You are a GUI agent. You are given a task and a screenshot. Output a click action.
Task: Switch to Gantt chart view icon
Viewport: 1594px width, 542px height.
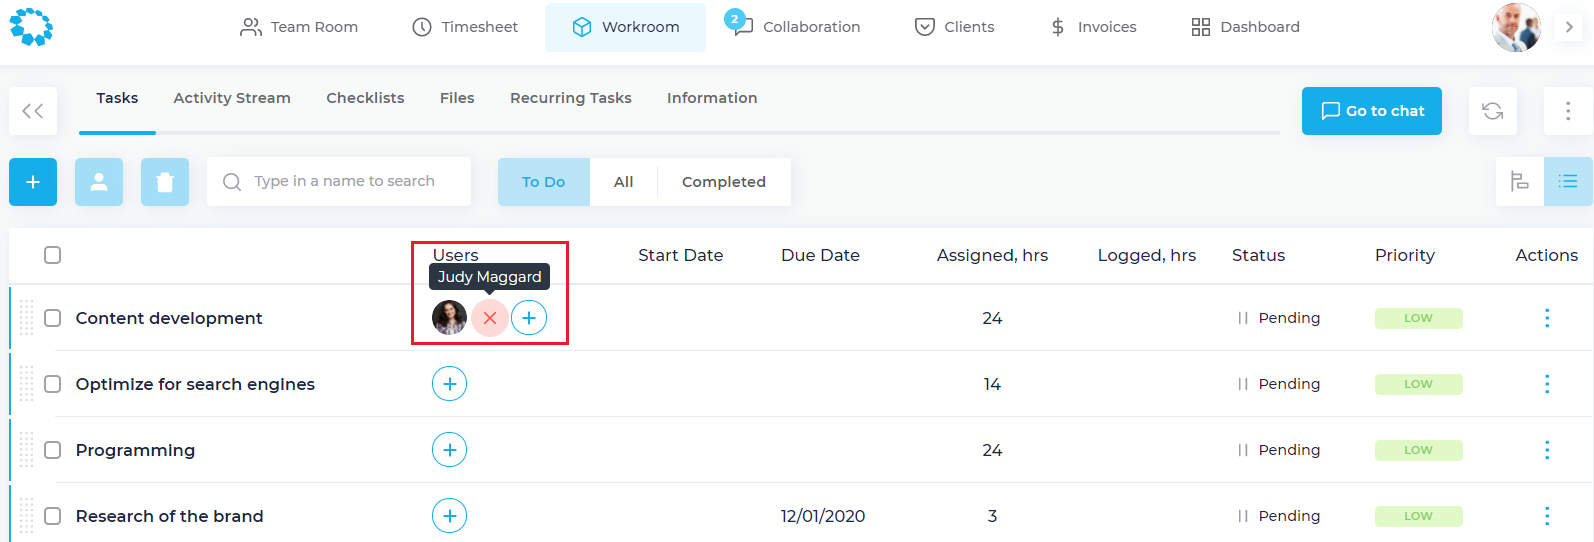pyautogui.click(x=1519, y=182)
